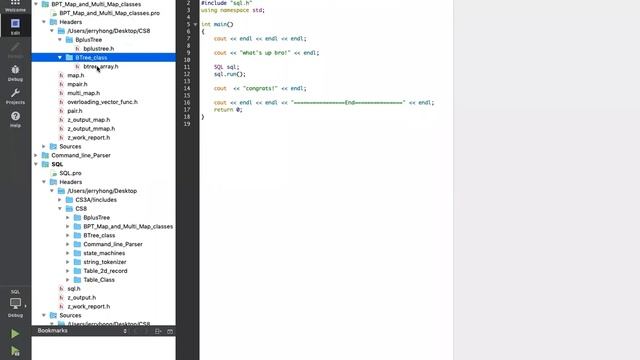Close the Bookmarks side pane

tap(170, 331)
